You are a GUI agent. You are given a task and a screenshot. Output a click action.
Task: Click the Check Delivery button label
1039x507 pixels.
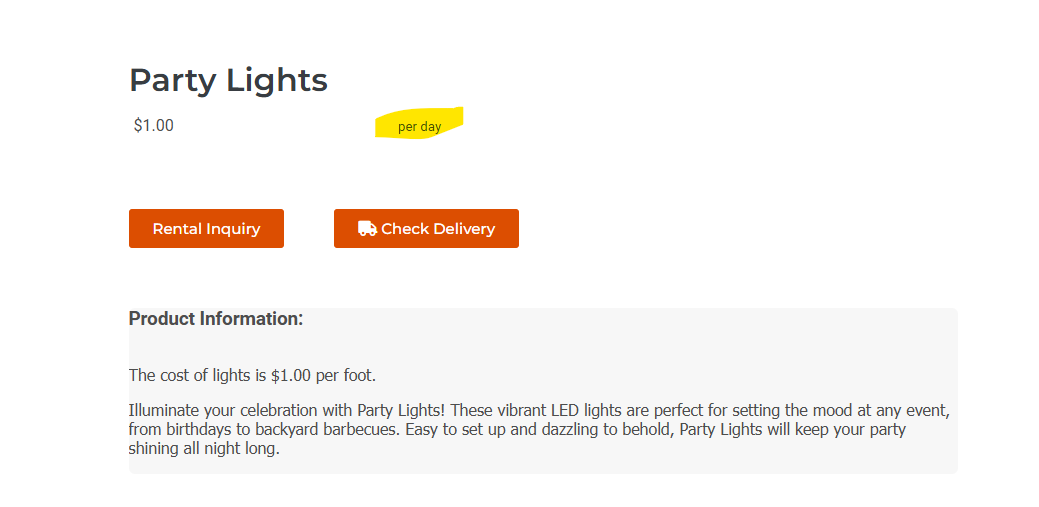pos(437,229)
